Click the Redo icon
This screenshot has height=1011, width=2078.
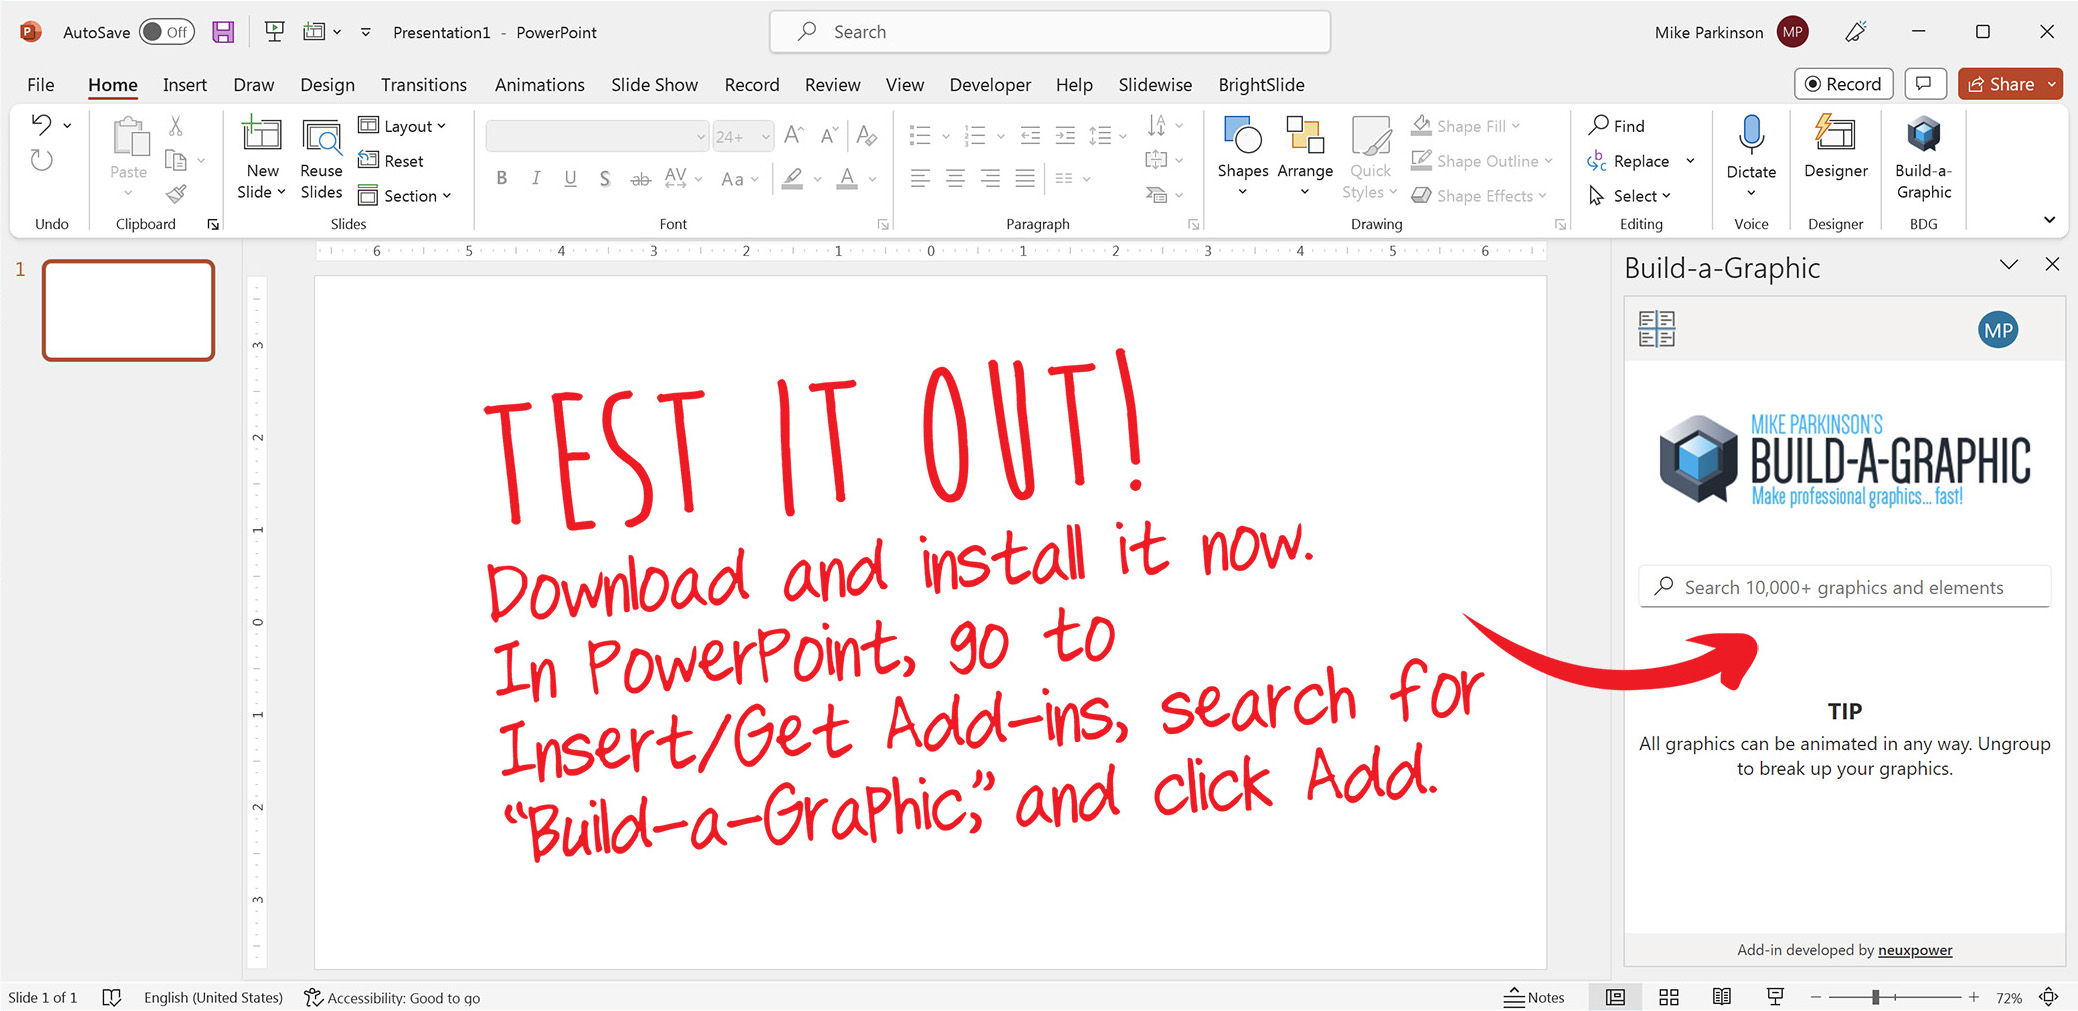pos(41,160)
